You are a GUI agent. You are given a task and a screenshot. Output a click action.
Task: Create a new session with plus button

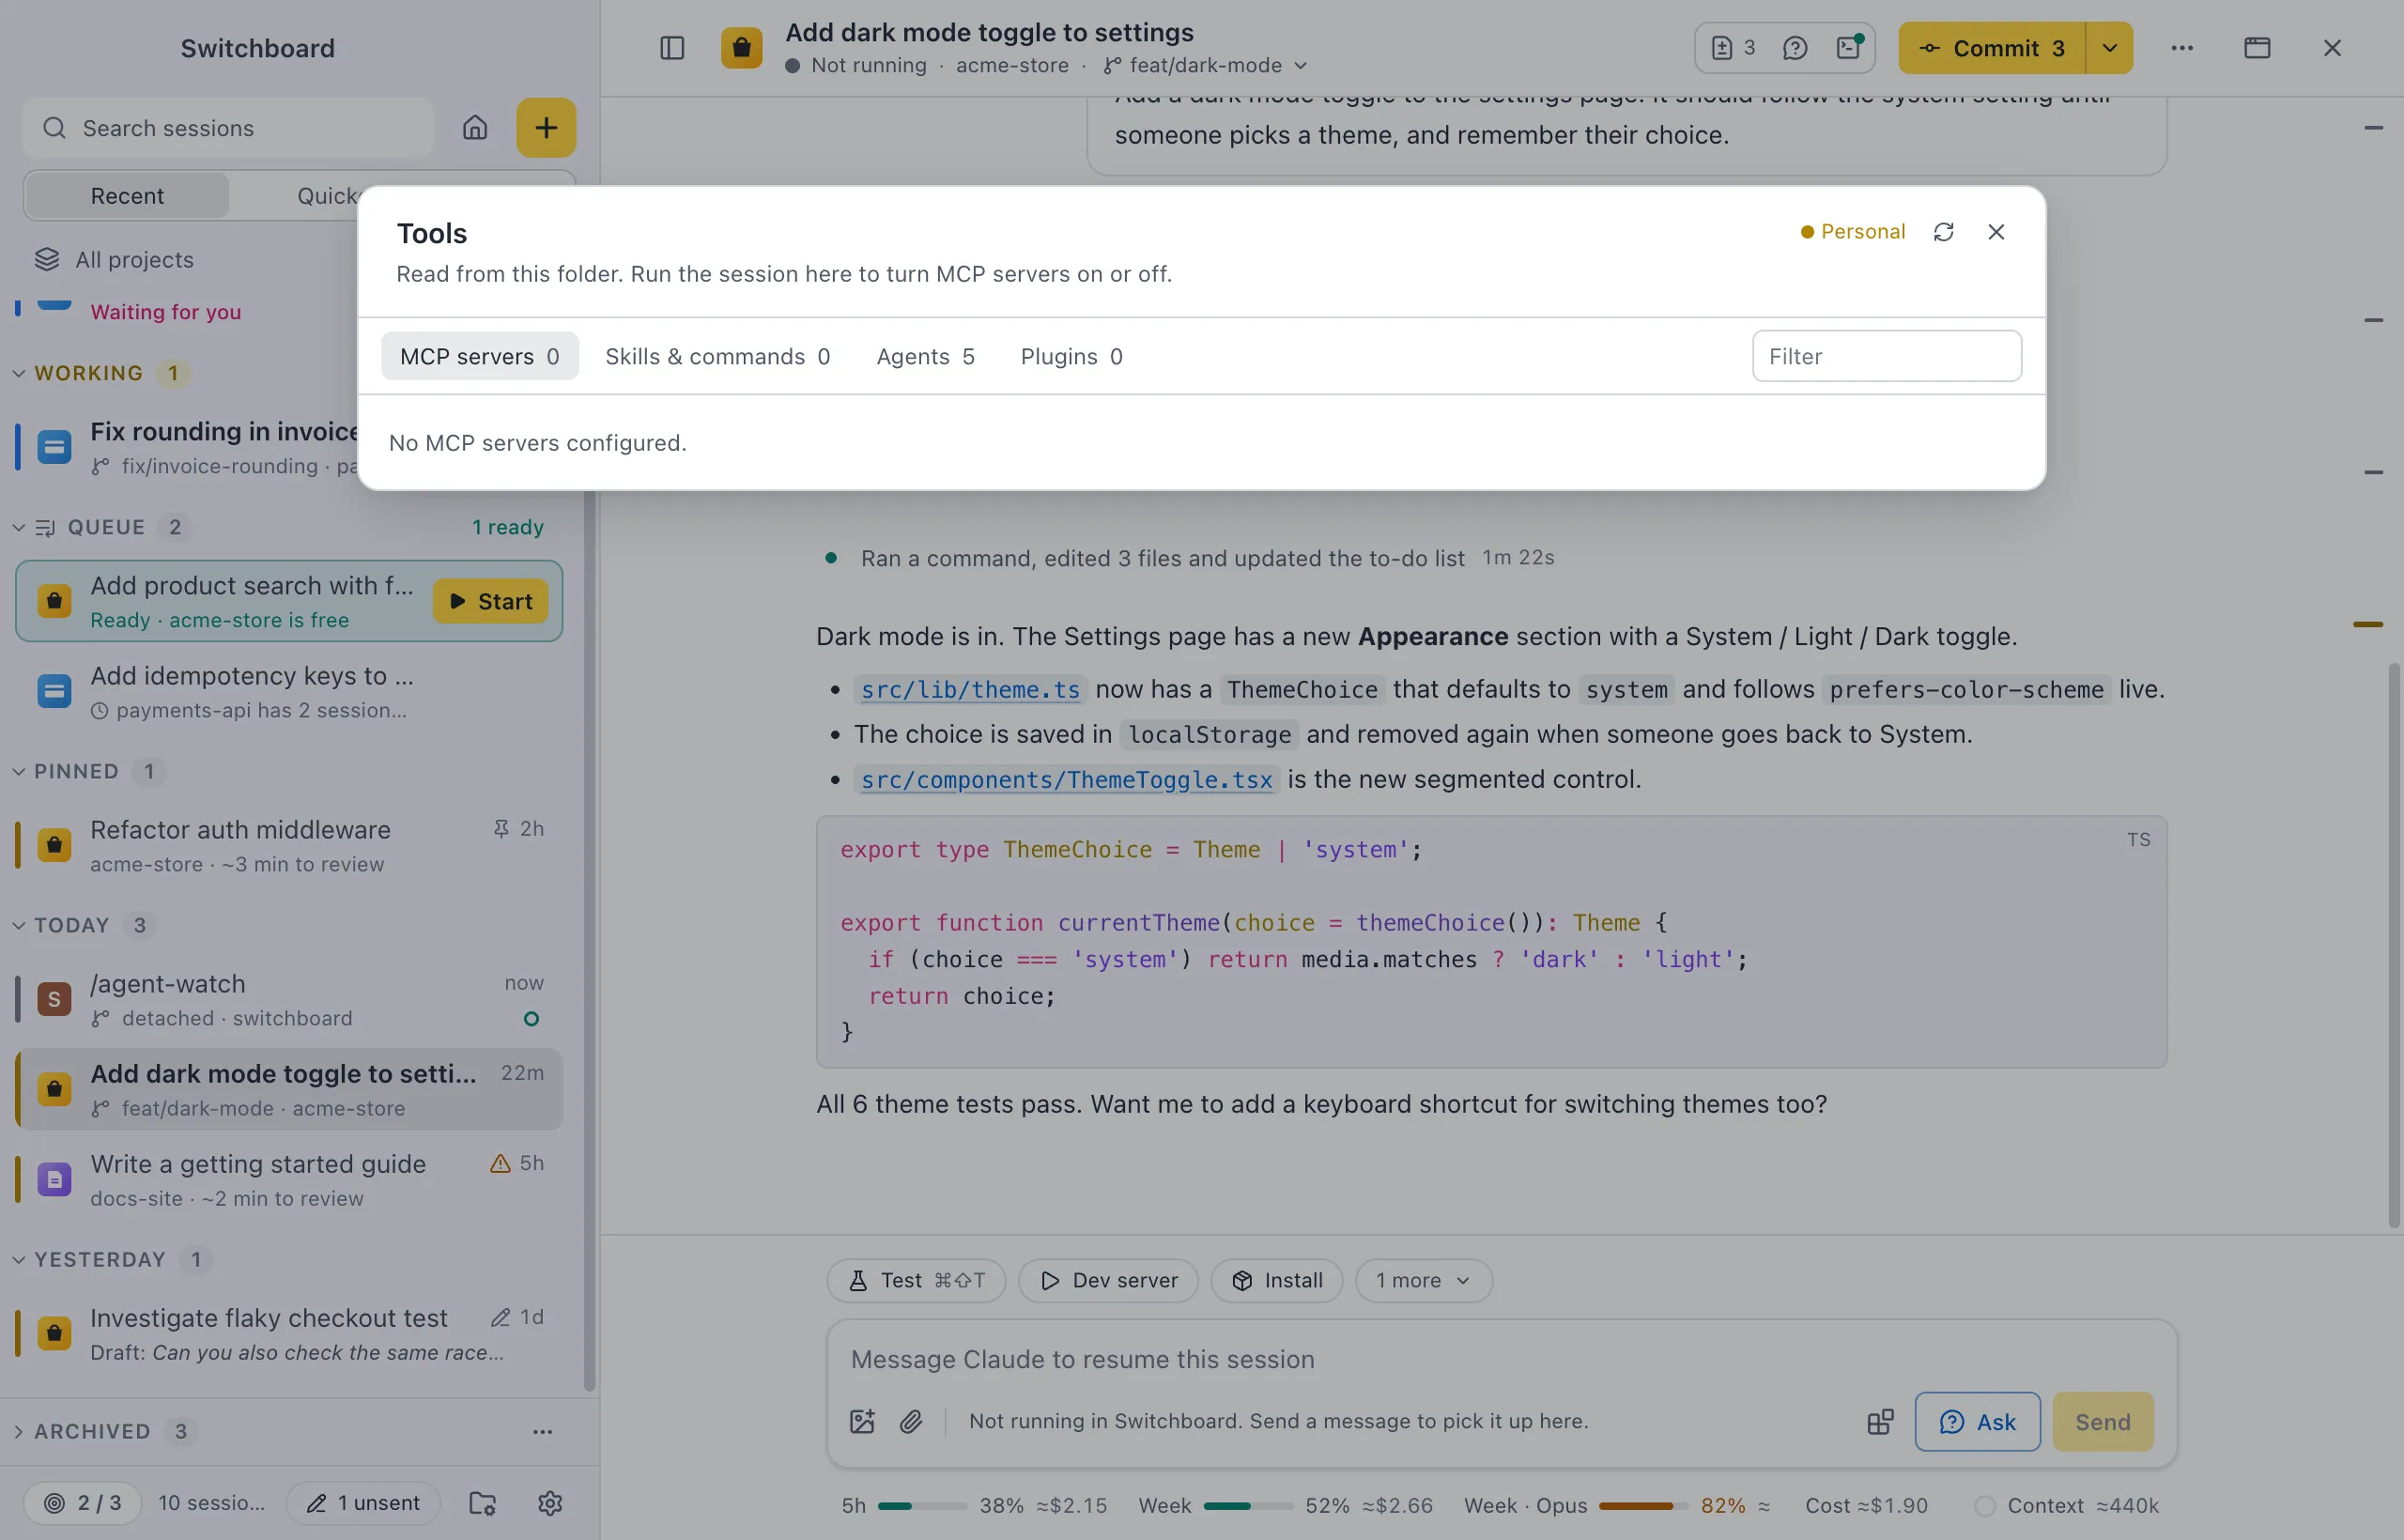point(546,128)
